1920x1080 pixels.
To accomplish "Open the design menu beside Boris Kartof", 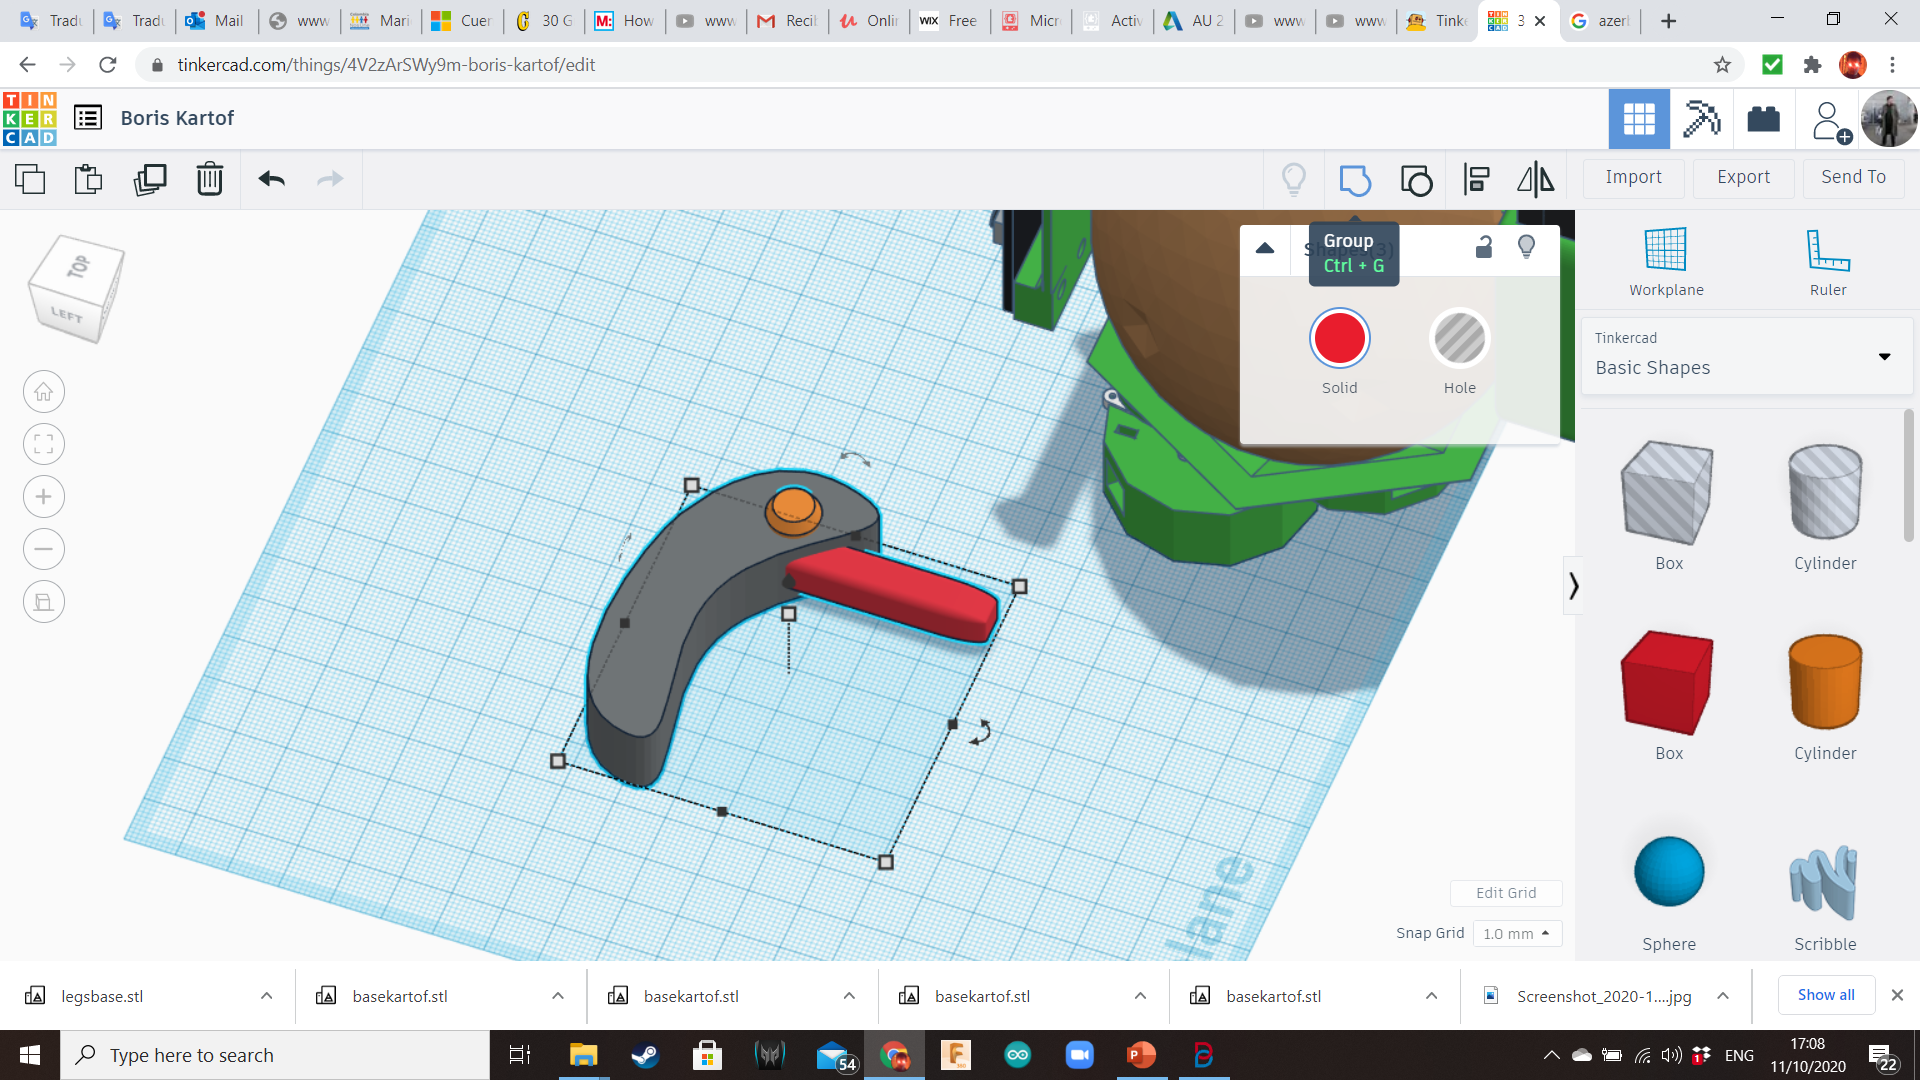I will 88,117.
